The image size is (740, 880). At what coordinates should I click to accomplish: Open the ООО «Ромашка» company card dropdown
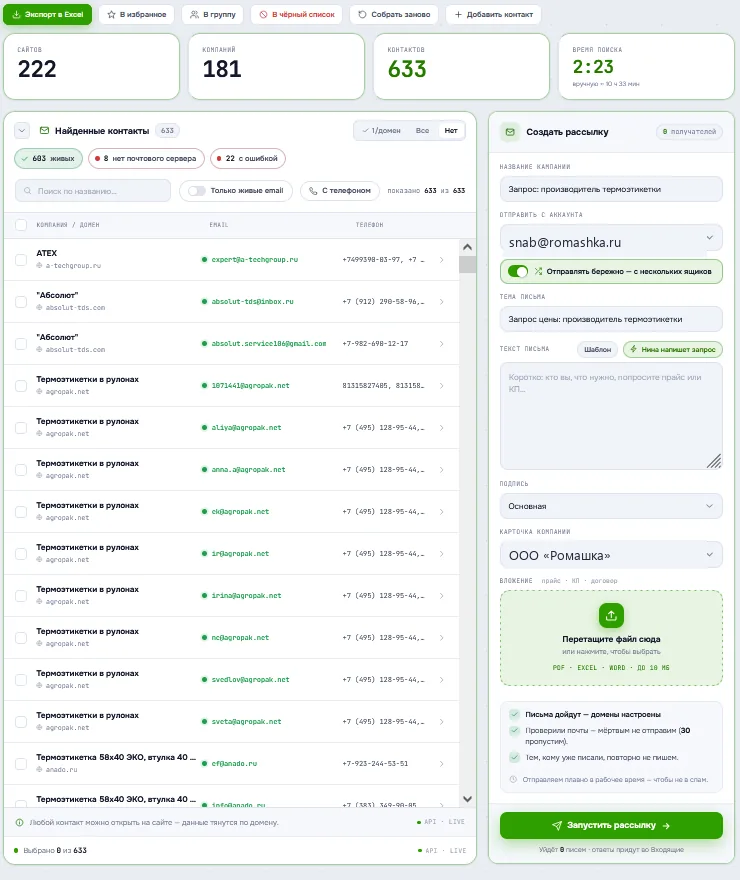pyautogui.click(x=611, y=555)
